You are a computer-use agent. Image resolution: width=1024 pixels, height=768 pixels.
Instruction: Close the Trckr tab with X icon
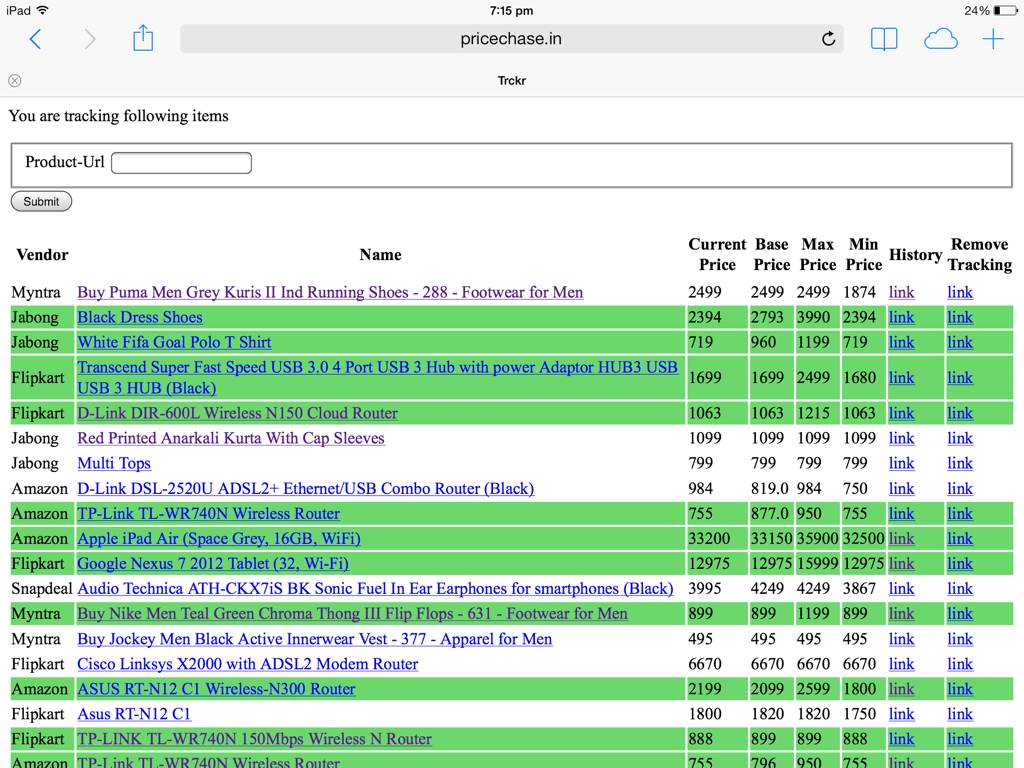pyautogui.click(x=14, y=80)
